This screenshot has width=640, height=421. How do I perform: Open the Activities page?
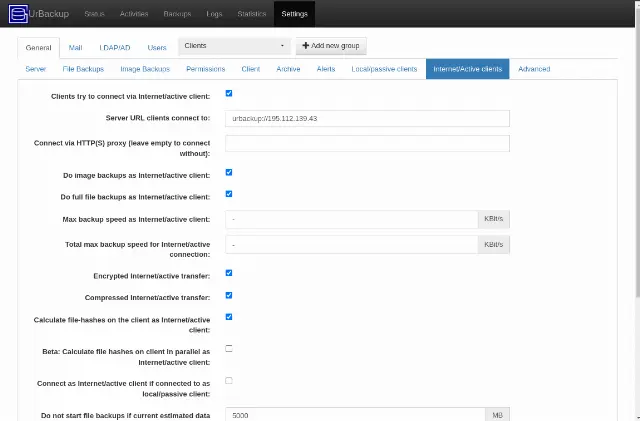[134, 14]
